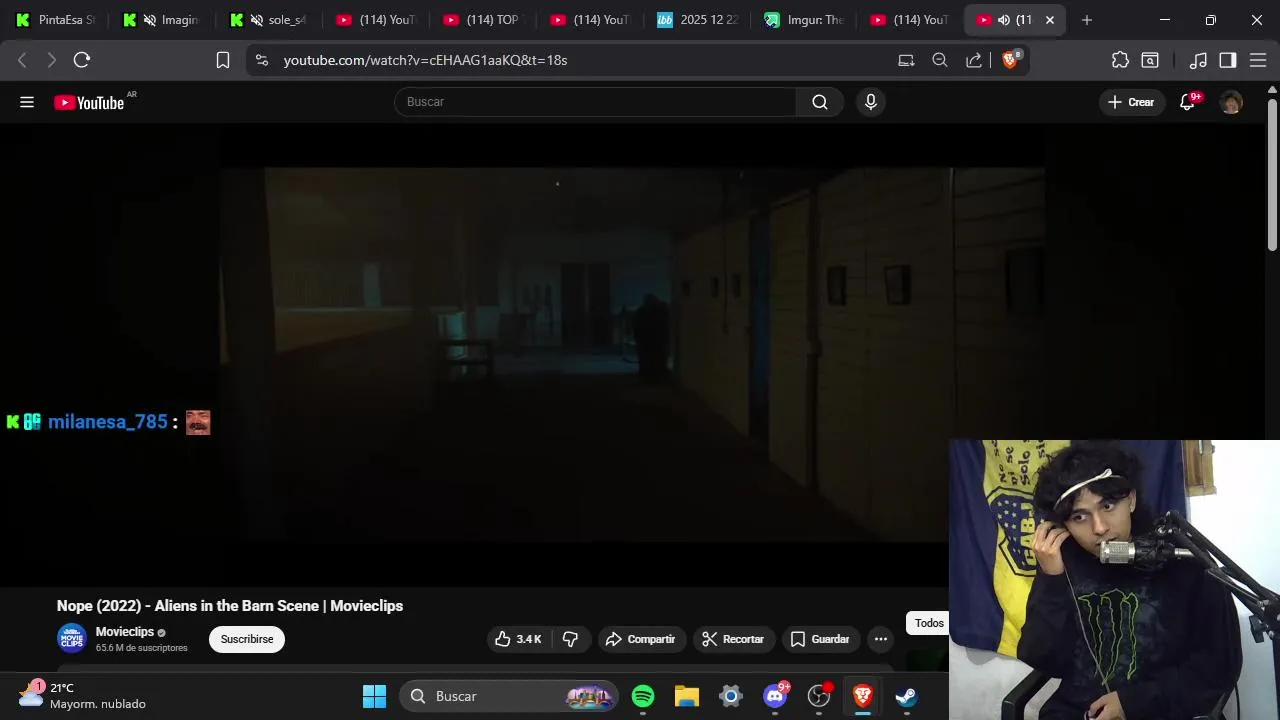Image resolution: width=1280 pixels, height=720 pixels.
Task: Click the page scrollbar thumb
Action: coord(1272,175)
